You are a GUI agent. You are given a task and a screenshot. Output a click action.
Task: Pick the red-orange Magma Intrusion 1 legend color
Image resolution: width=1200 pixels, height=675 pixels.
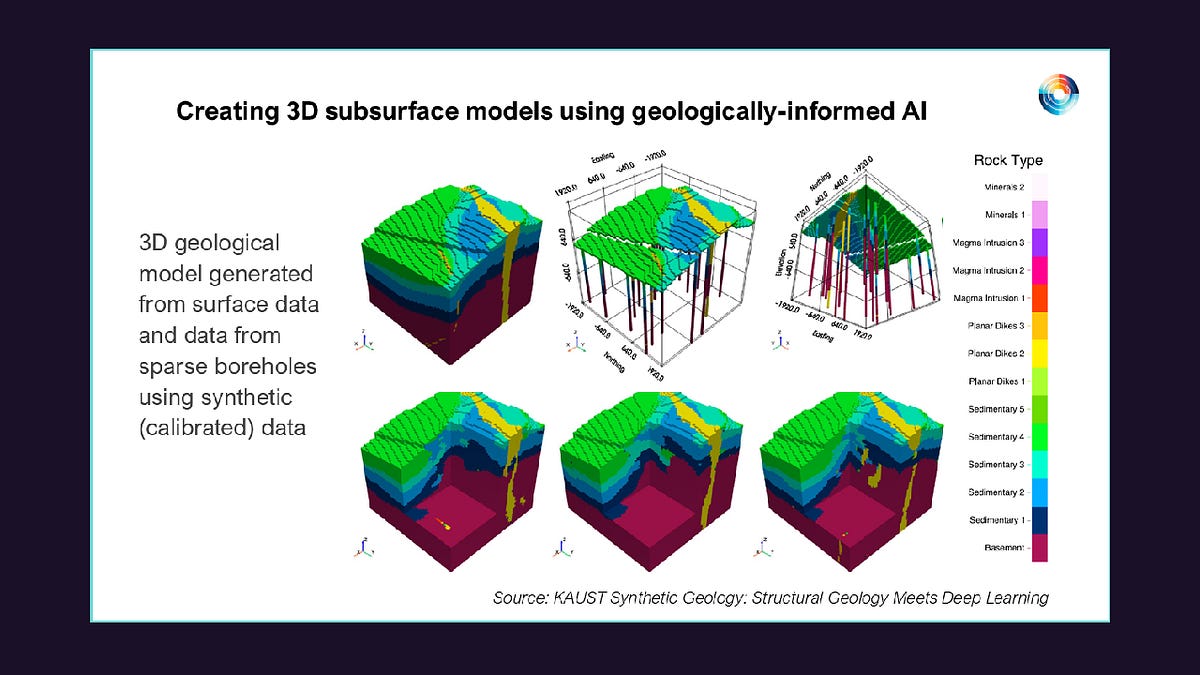pyautogui.click(x=1040, y=298)
